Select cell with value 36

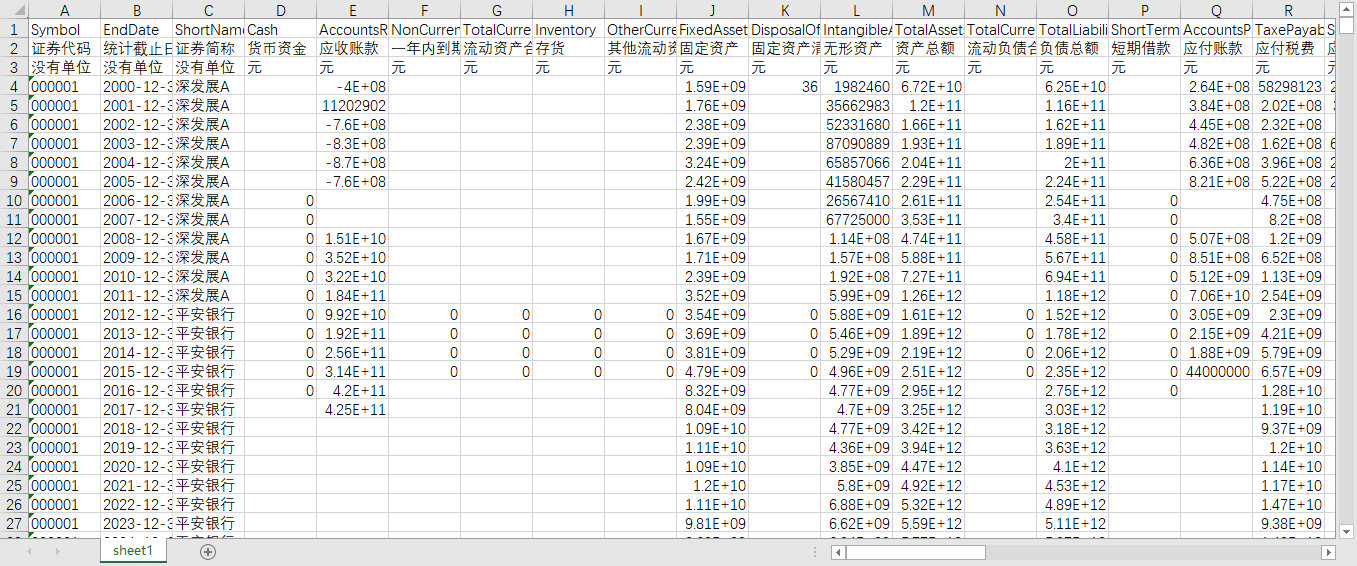(784, 87)
